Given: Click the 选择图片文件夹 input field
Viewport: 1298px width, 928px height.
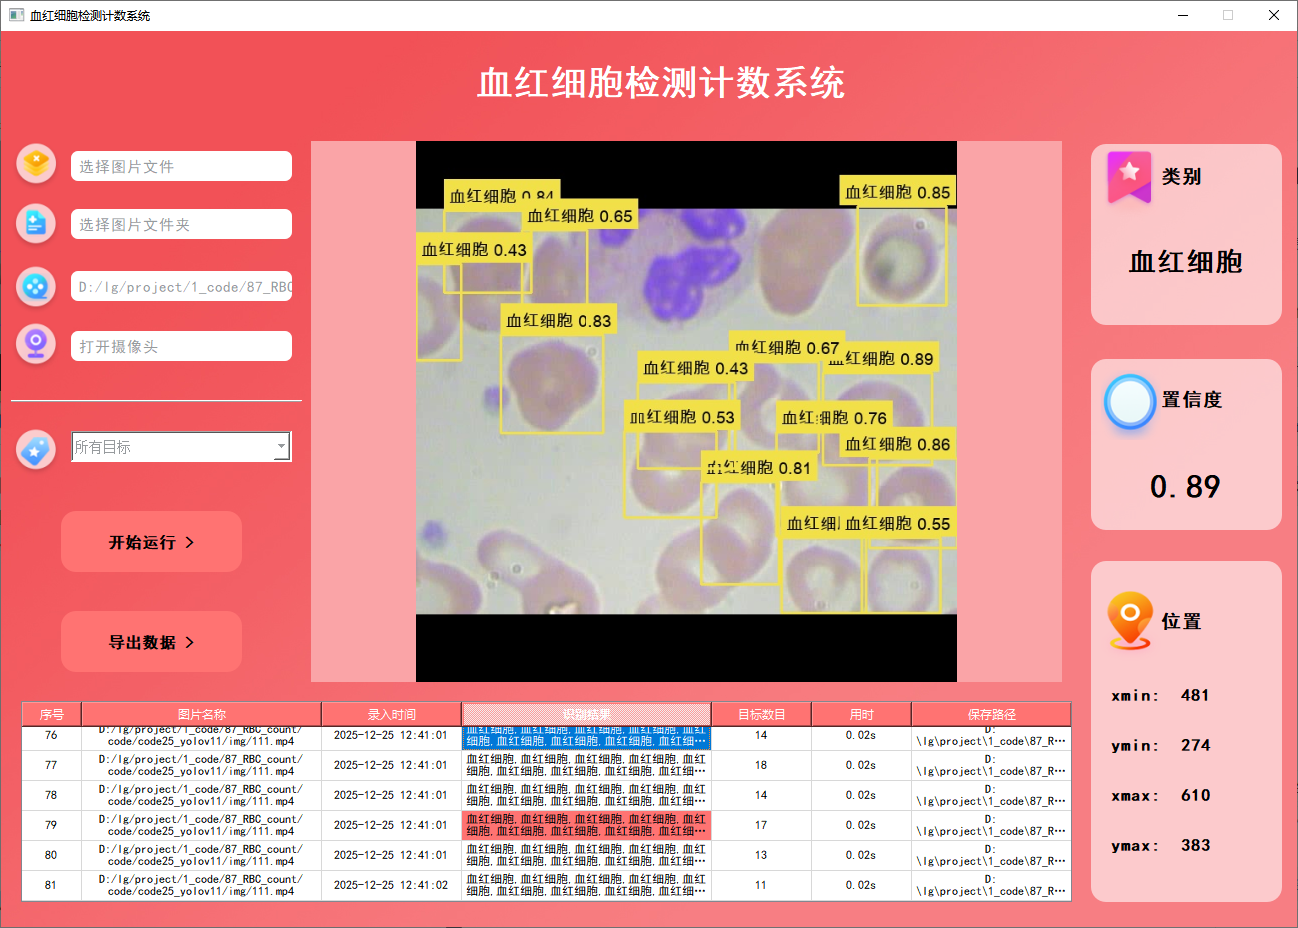Looking at the screenshot, I should coord(181,224).
